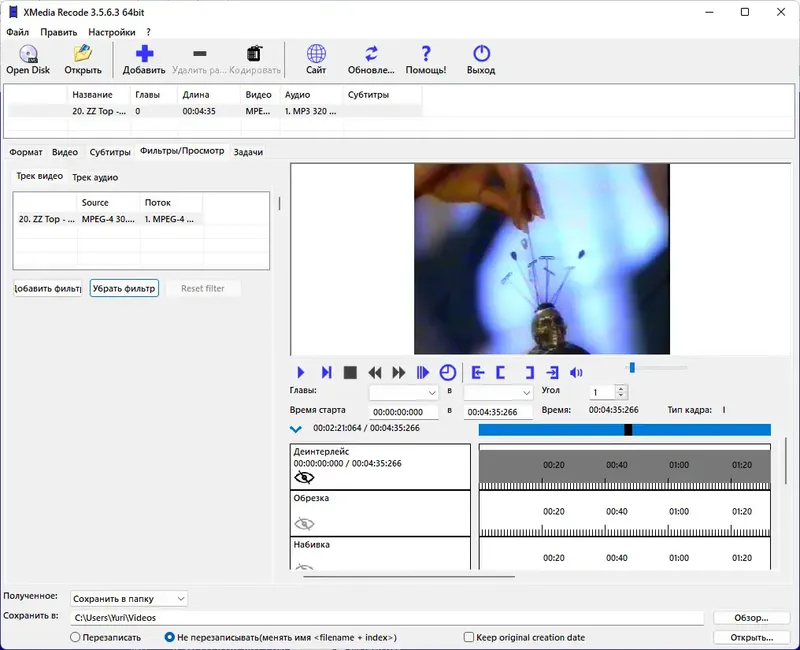Open the Сохранить в папку dropdown
The height and width of the screenshot is (650, 800).
(x=129, y=599)
